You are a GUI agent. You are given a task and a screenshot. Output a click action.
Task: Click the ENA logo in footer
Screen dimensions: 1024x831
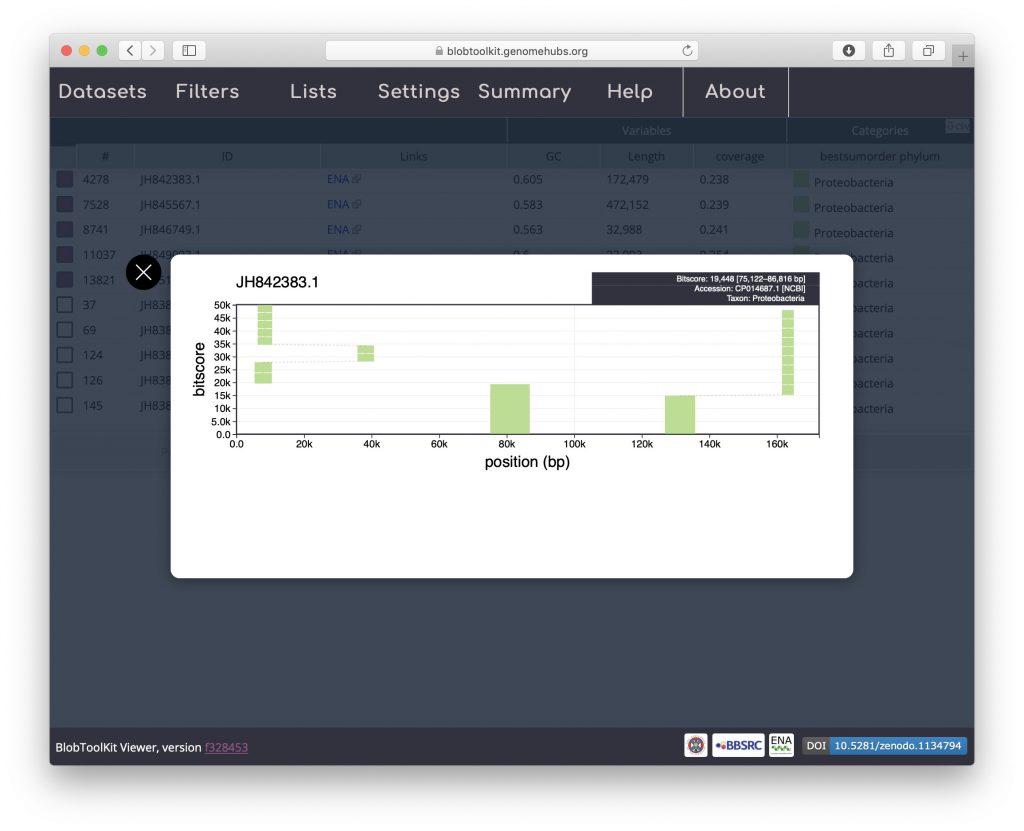tap(781, 746)
